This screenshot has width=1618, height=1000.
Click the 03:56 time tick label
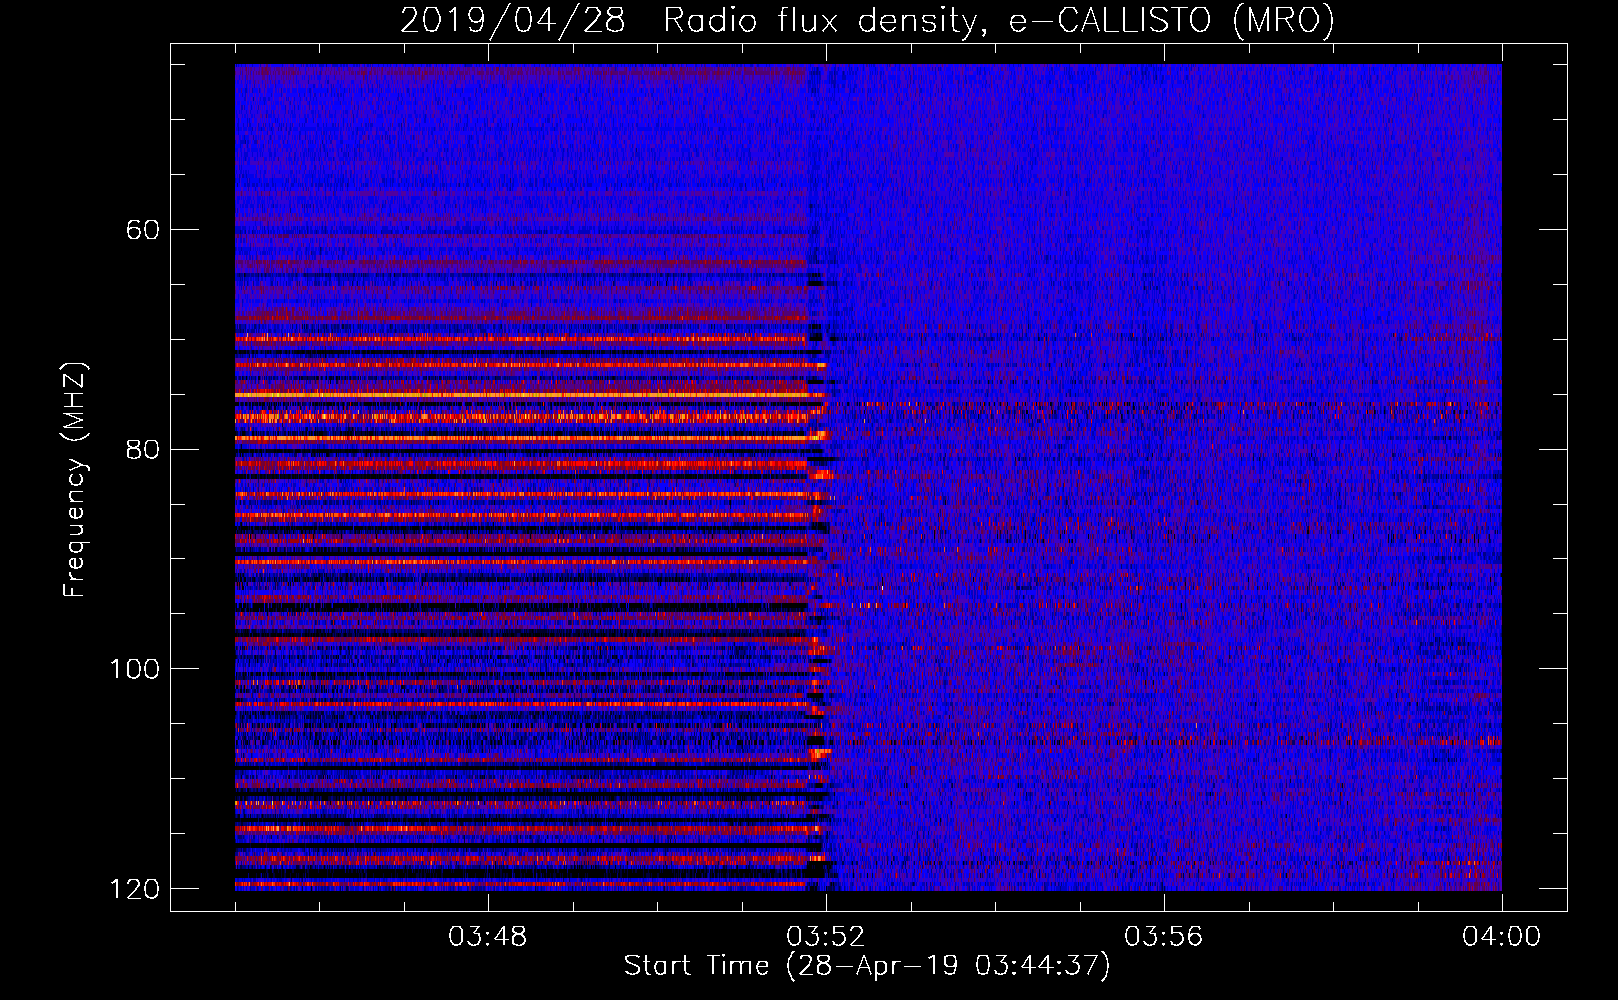pos(1164,937)
